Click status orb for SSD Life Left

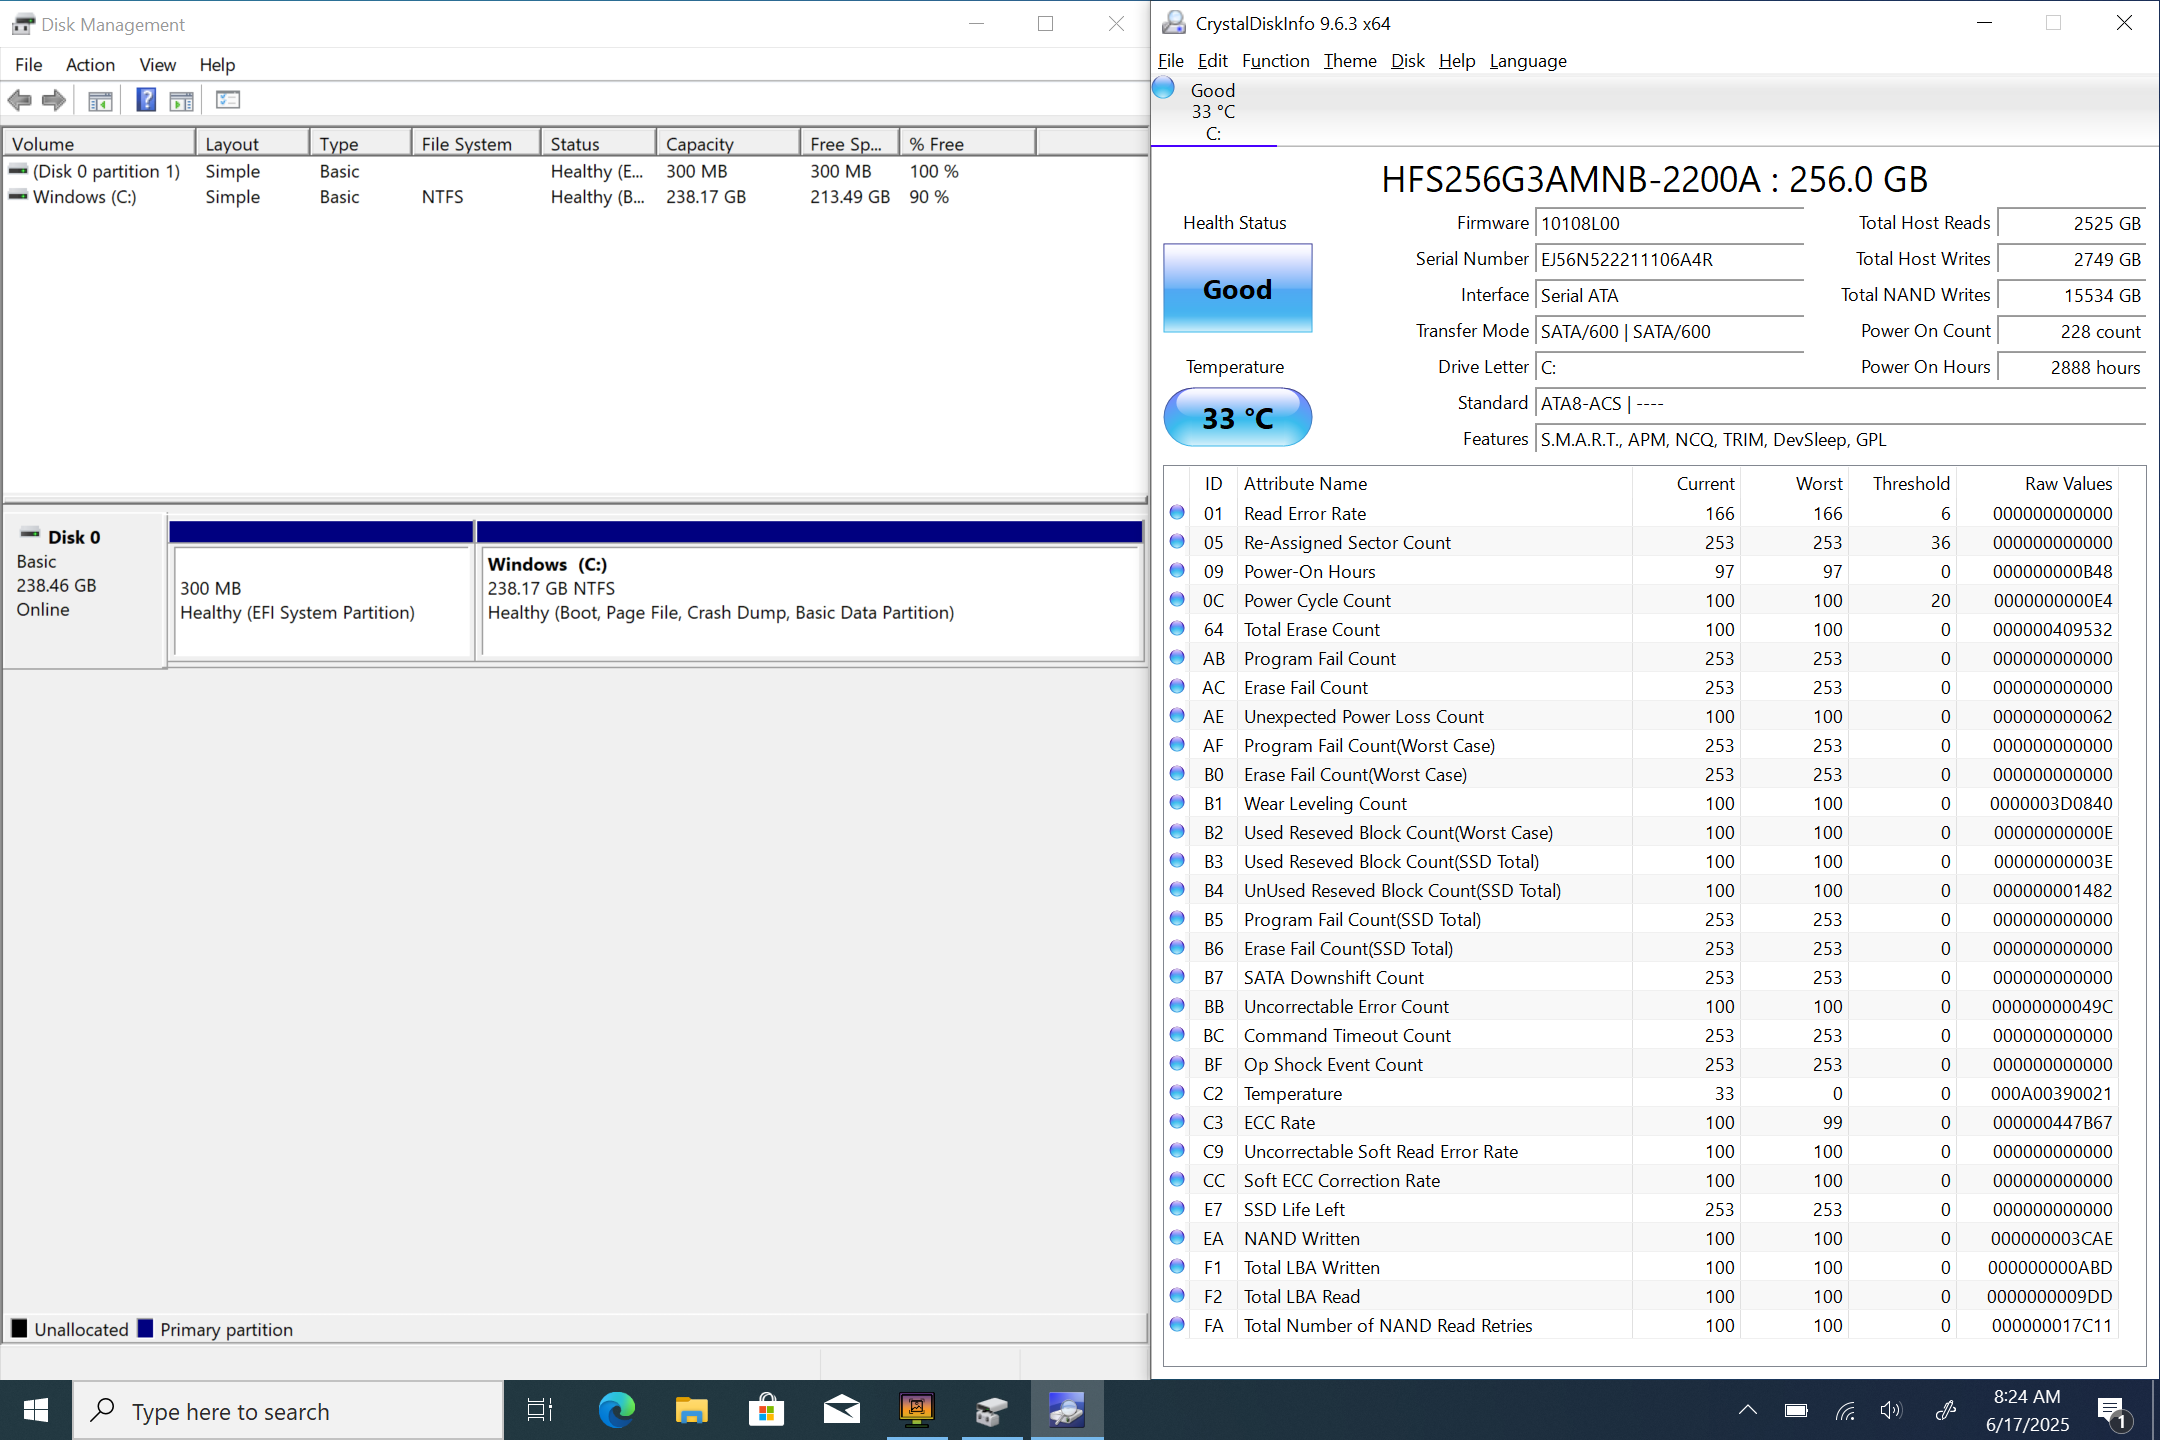pyautogui.click(x=1177, y=1209)
